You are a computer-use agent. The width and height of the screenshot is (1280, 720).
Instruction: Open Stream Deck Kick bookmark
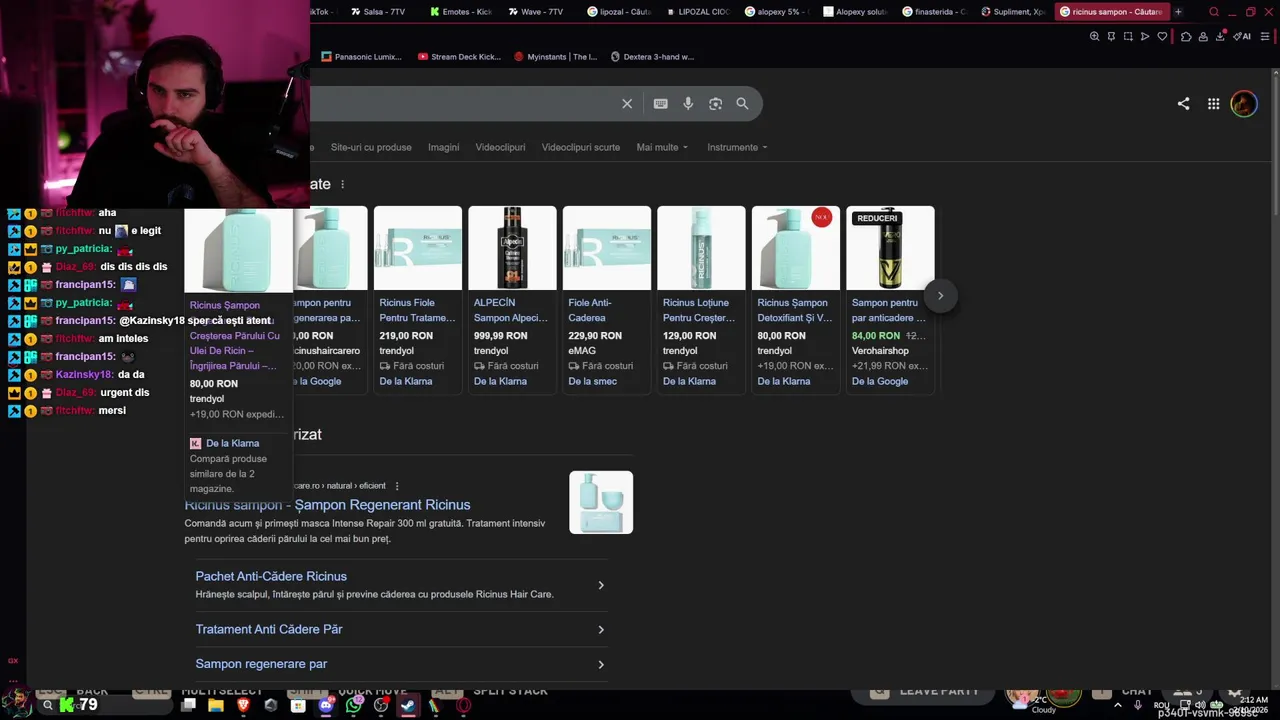(459, 57)
